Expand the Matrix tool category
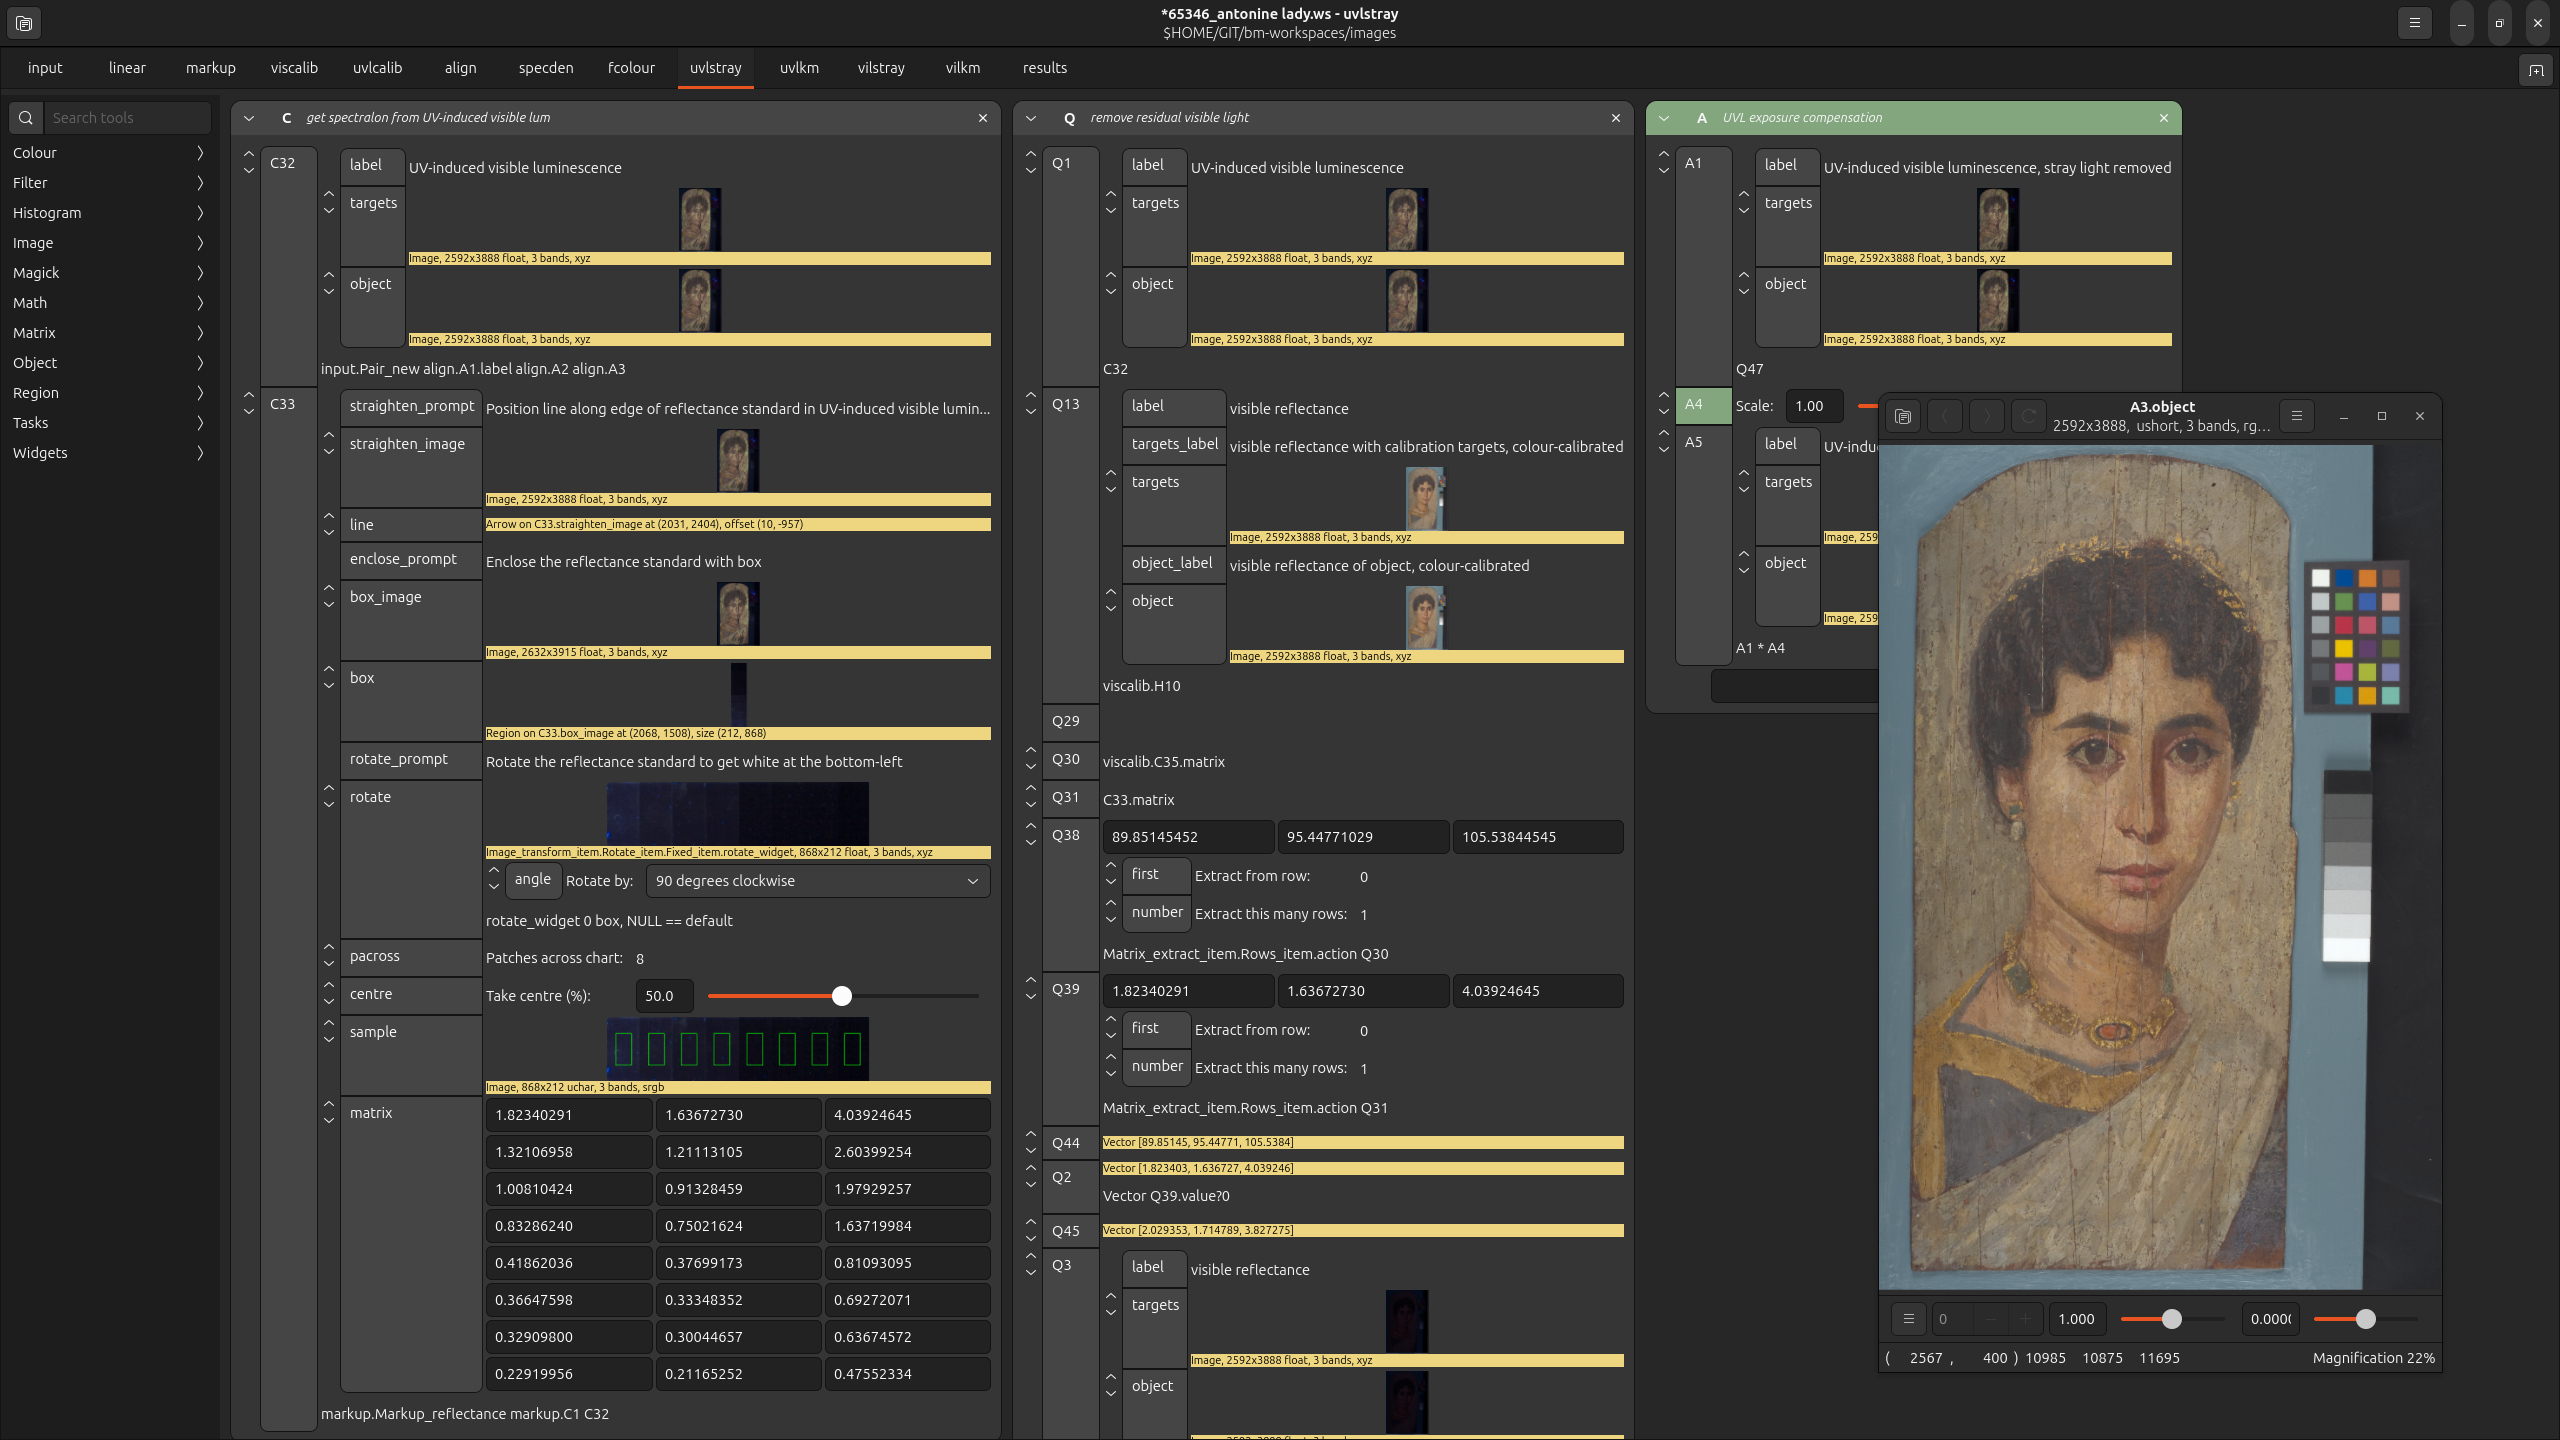The width and height of the screenshot is (2560, 1440). coord(108,333)
